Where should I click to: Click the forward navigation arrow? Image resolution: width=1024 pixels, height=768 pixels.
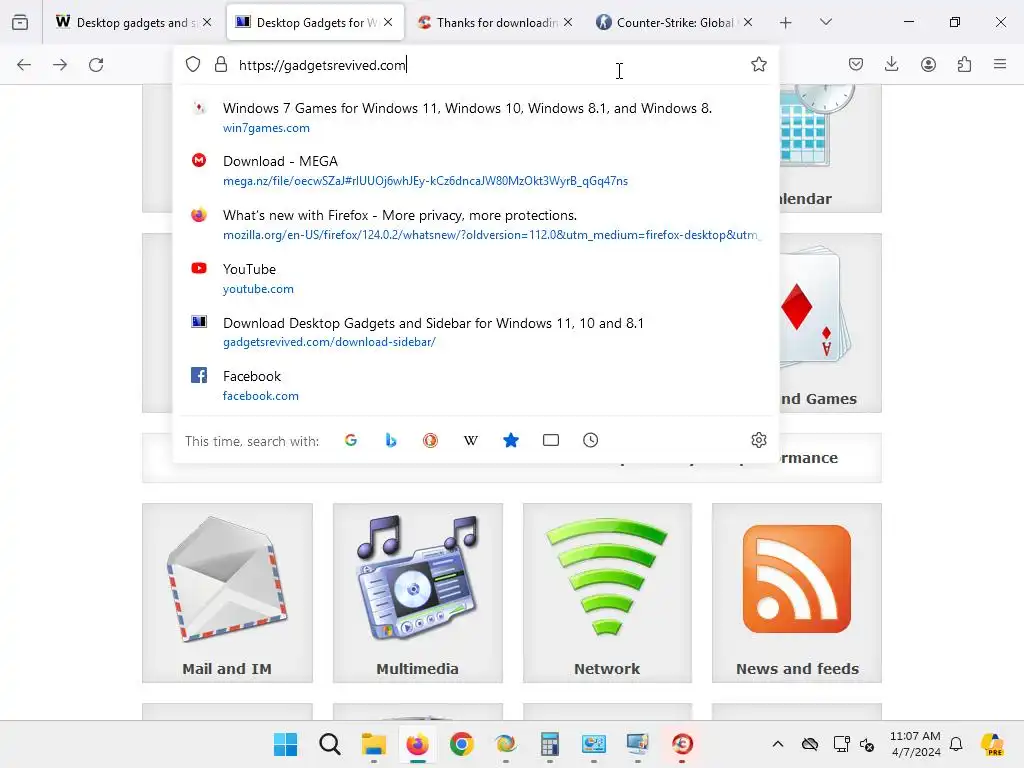[60, 65]
